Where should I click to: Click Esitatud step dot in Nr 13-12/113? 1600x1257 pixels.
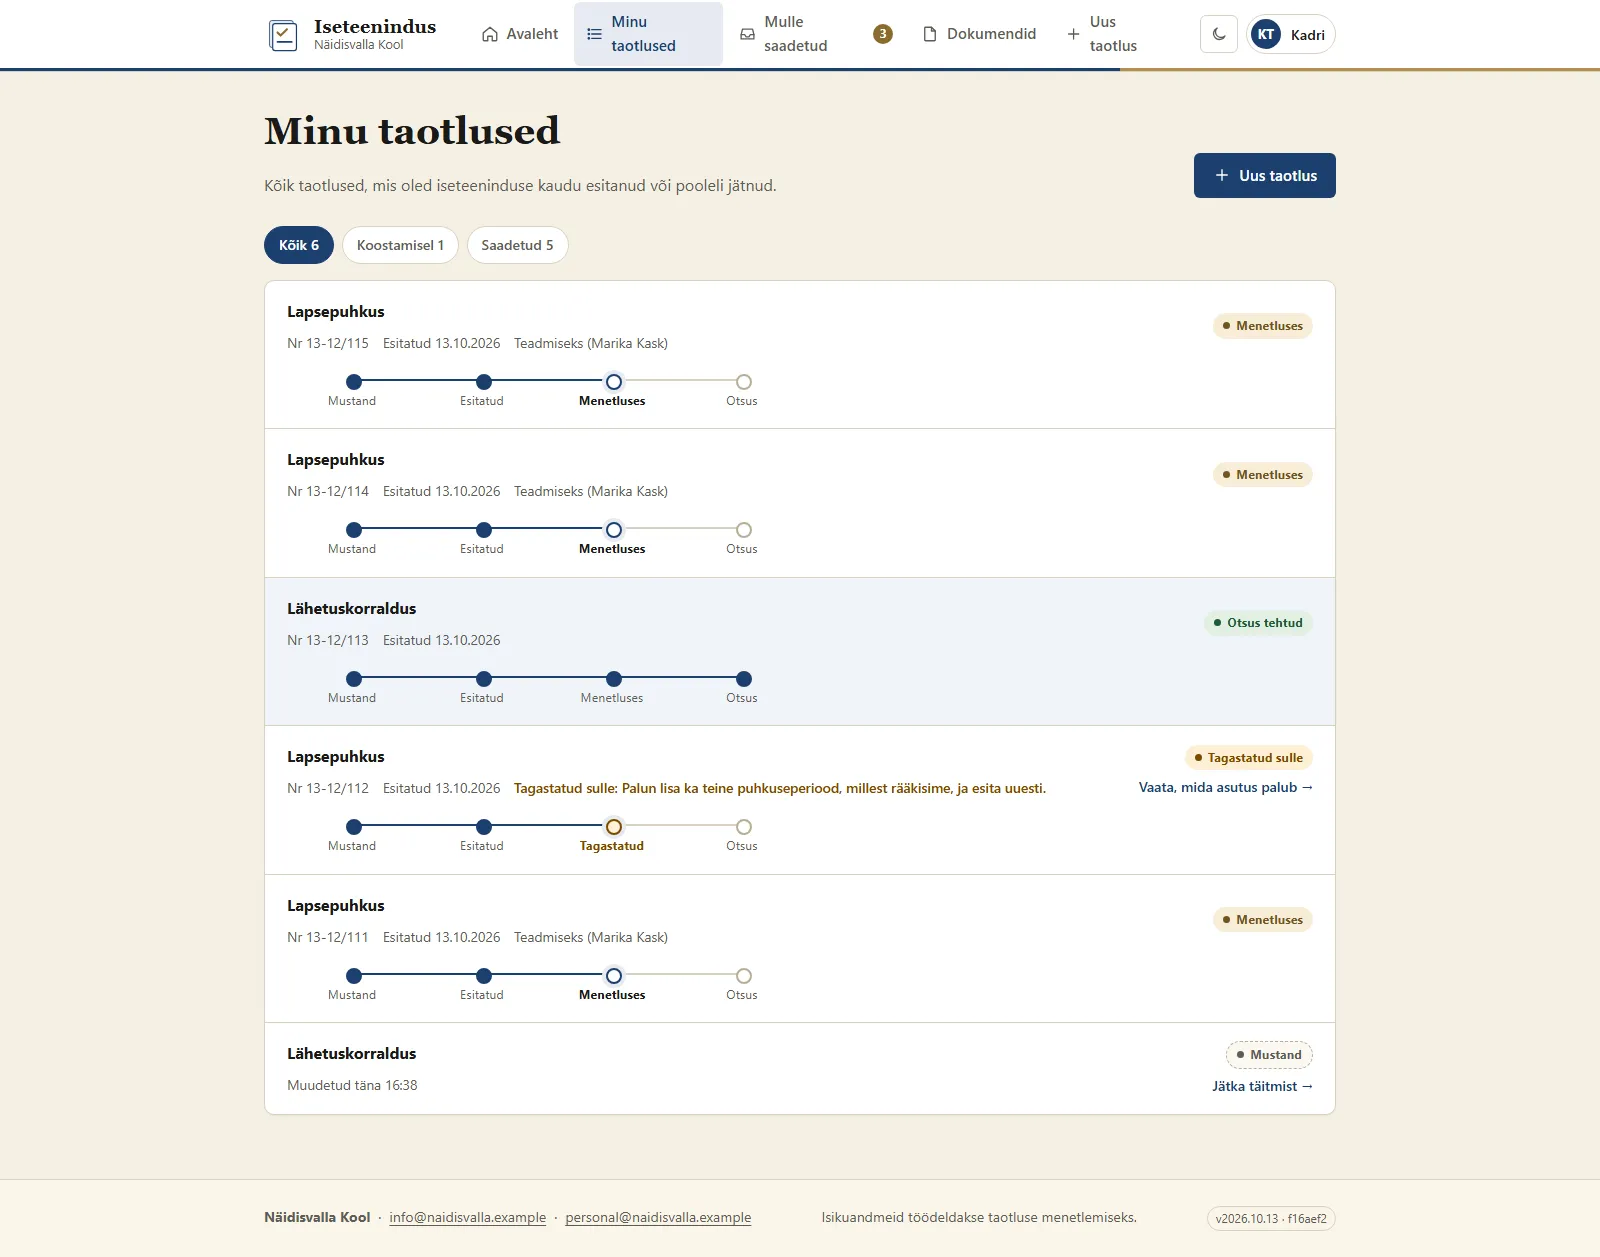click(484, 679)
